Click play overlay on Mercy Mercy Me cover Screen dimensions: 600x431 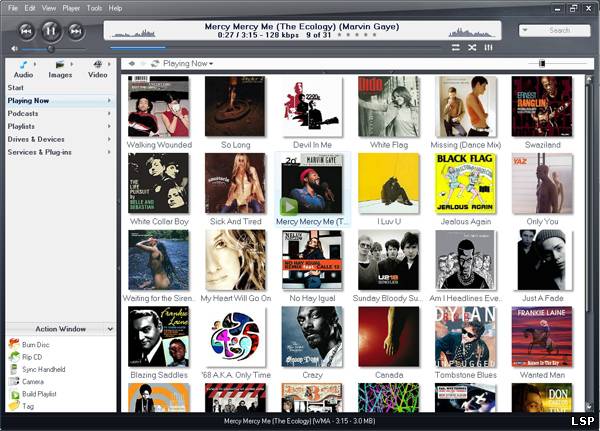tap(289, 206)
